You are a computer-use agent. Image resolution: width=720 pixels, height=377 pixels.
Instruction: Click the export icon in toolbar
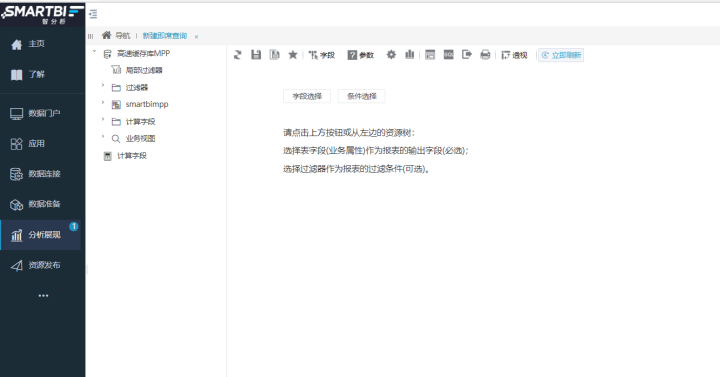(x=467, y=55)
